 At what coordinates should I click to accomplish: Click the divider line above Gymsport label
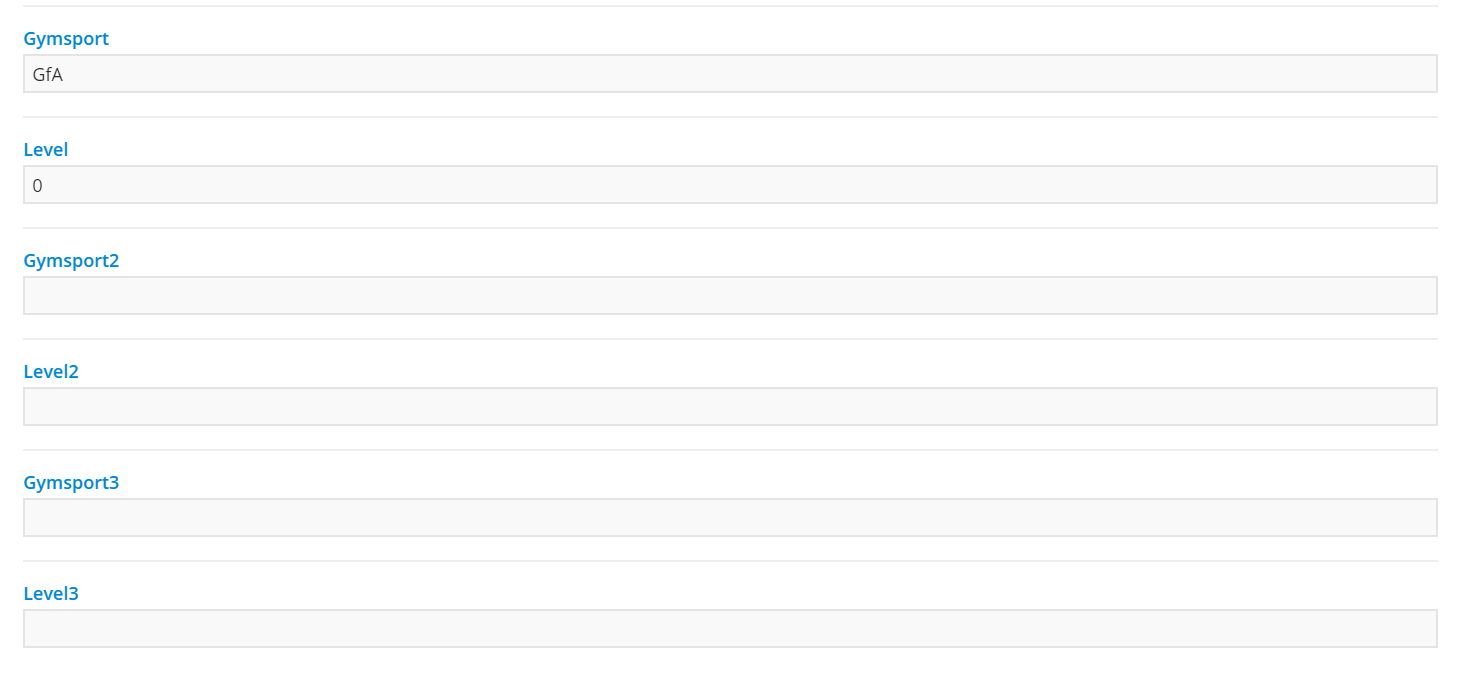(x=730, y=6)
